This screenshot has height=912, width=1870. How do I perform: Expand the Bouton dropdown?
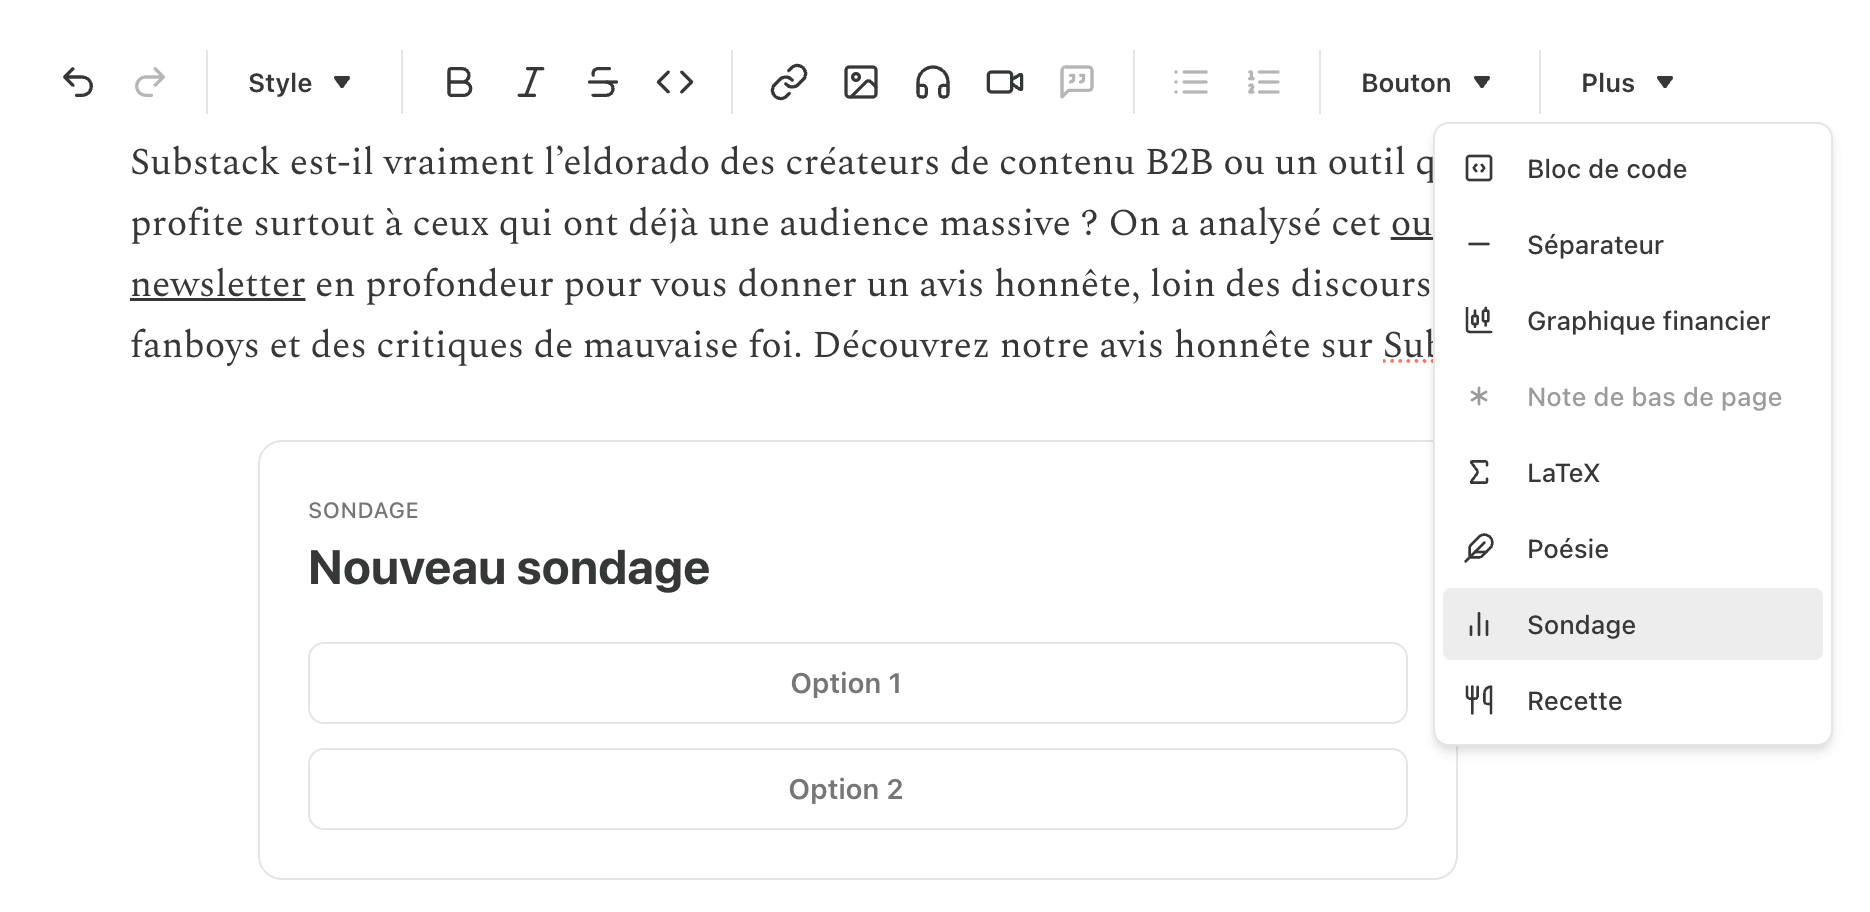tap(1425, 83)
